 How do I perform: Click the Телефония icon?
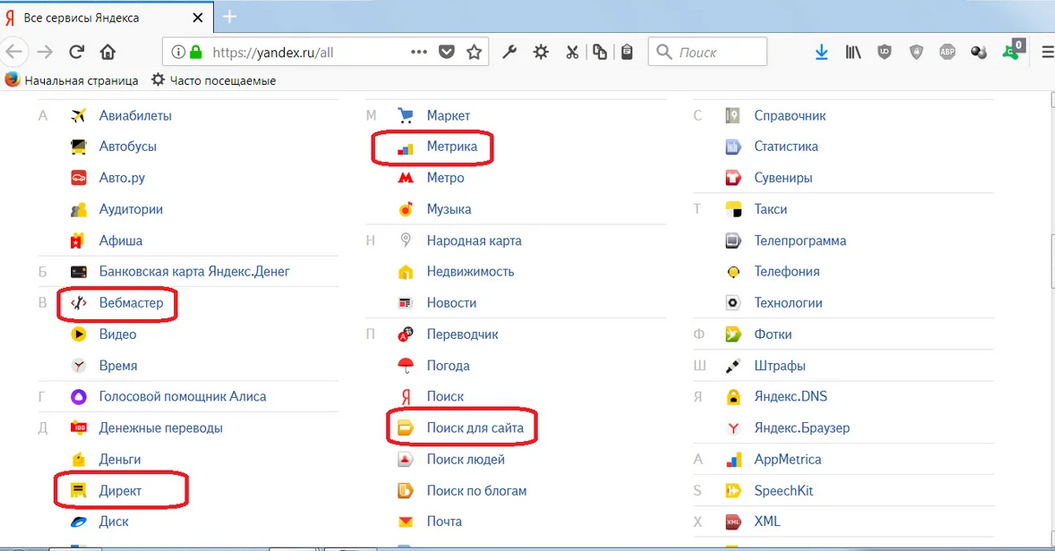click(x=733, y=272)
